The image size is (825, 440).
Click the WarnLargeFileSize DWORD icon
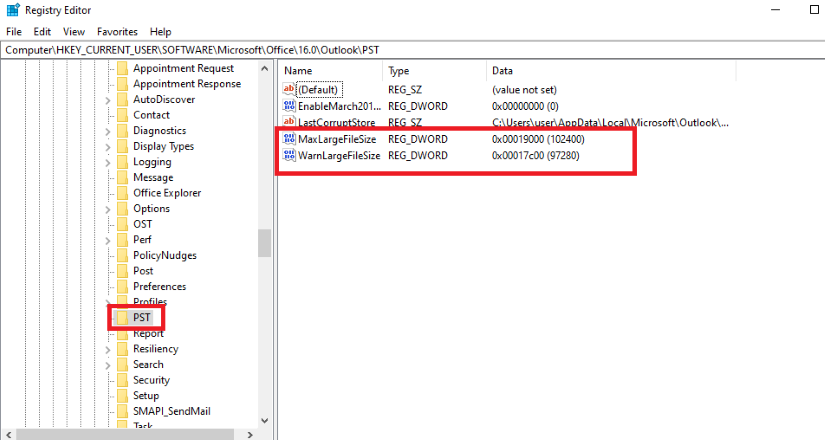pos(289,155)
